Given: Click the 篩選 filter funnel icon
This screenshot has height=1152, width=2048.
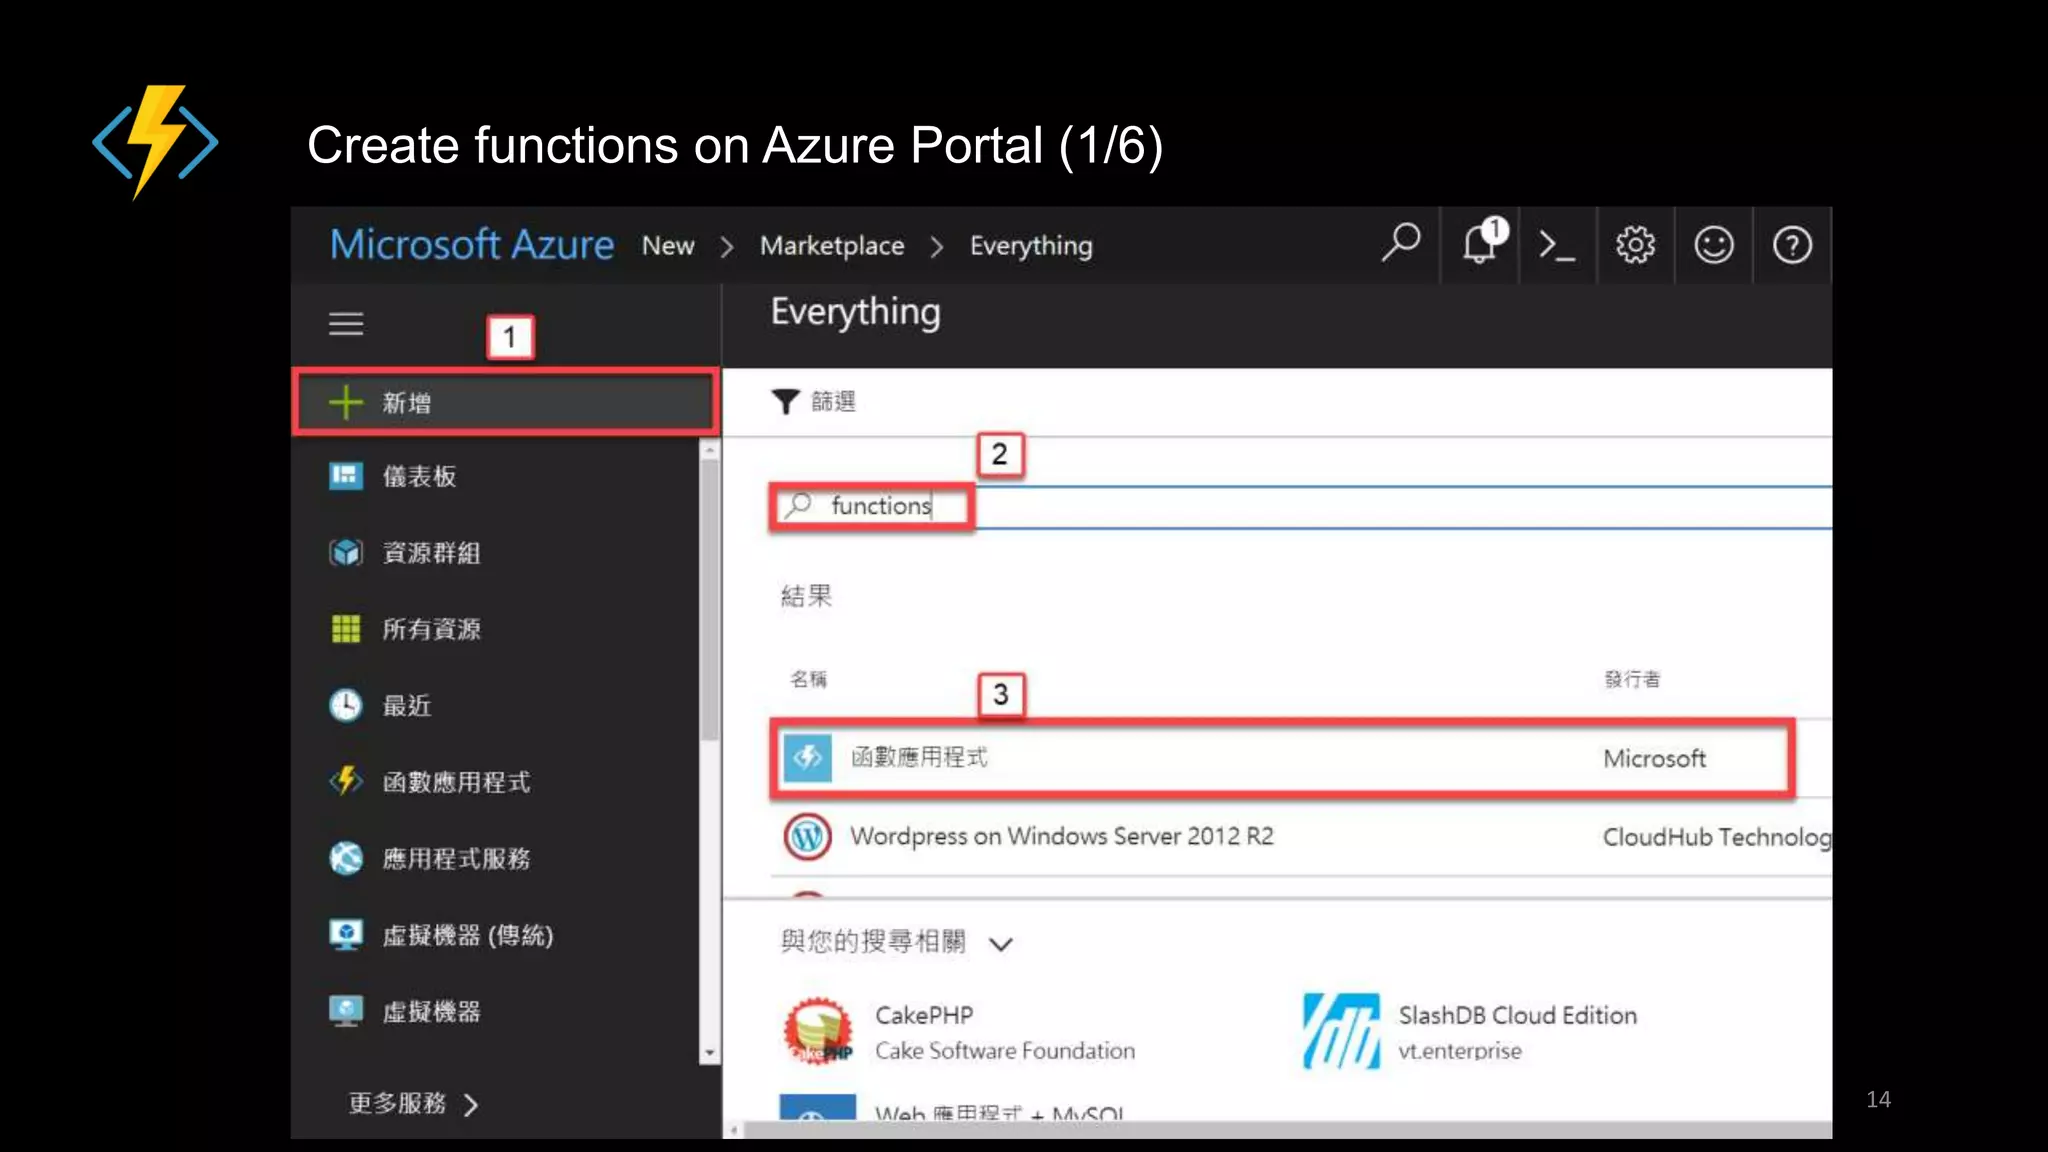Looking at the screenshot, I should point(785,402).
